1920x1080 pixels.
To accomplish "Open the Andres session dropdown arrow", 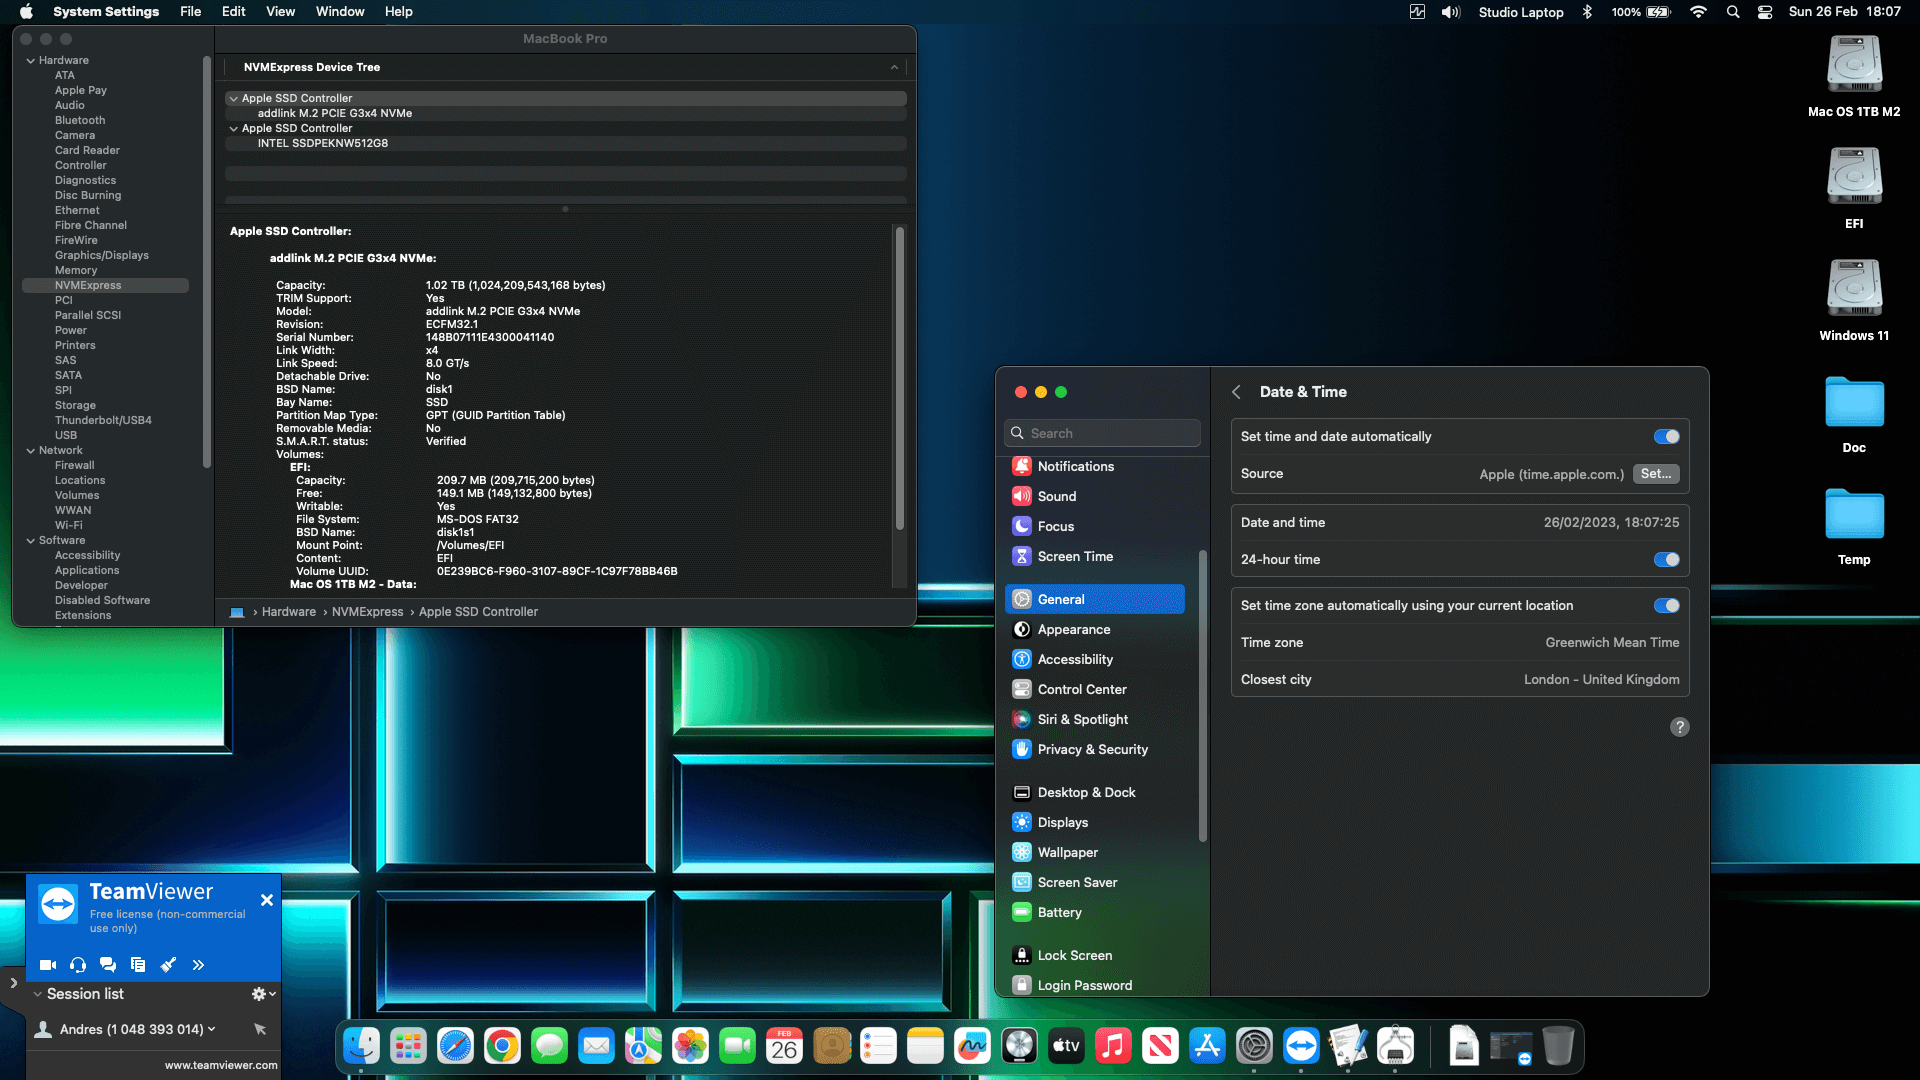I will pos(211,1029).
